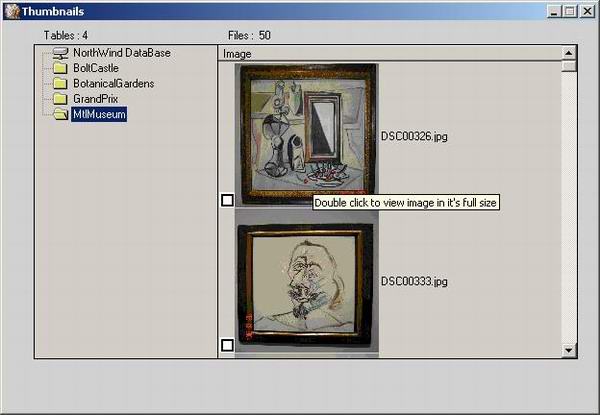Click the DSC00326.jpg file name
600x415 pixels.
[414, 136]
